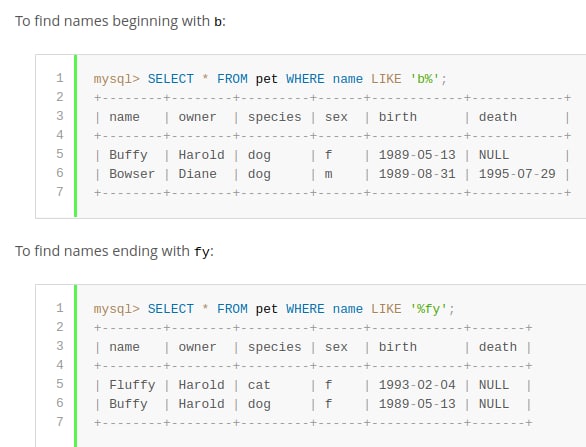Click the Bowser name cell

132,174
